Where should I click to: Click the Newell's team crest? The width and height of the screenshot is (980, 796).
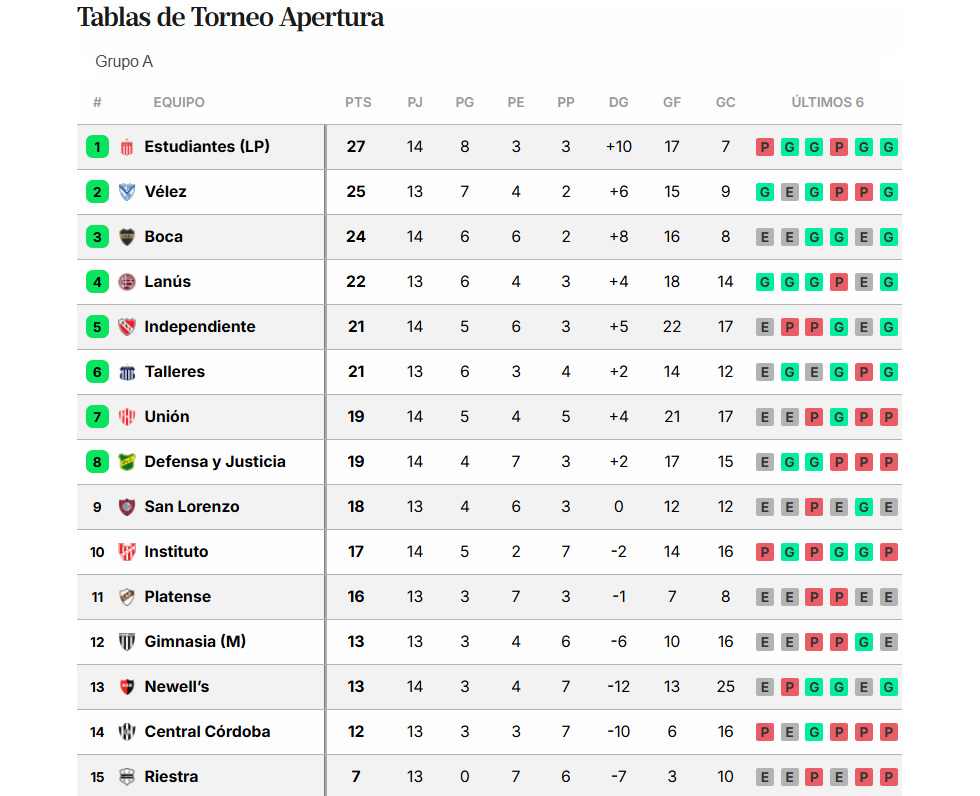coord(127,687)
